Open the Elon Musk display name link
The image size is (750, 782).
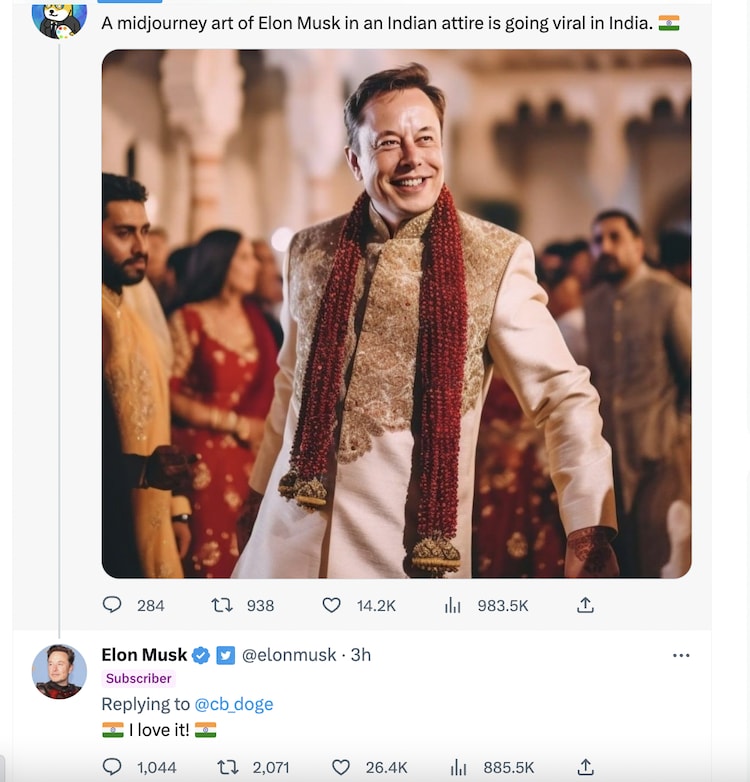click(144, 655)
